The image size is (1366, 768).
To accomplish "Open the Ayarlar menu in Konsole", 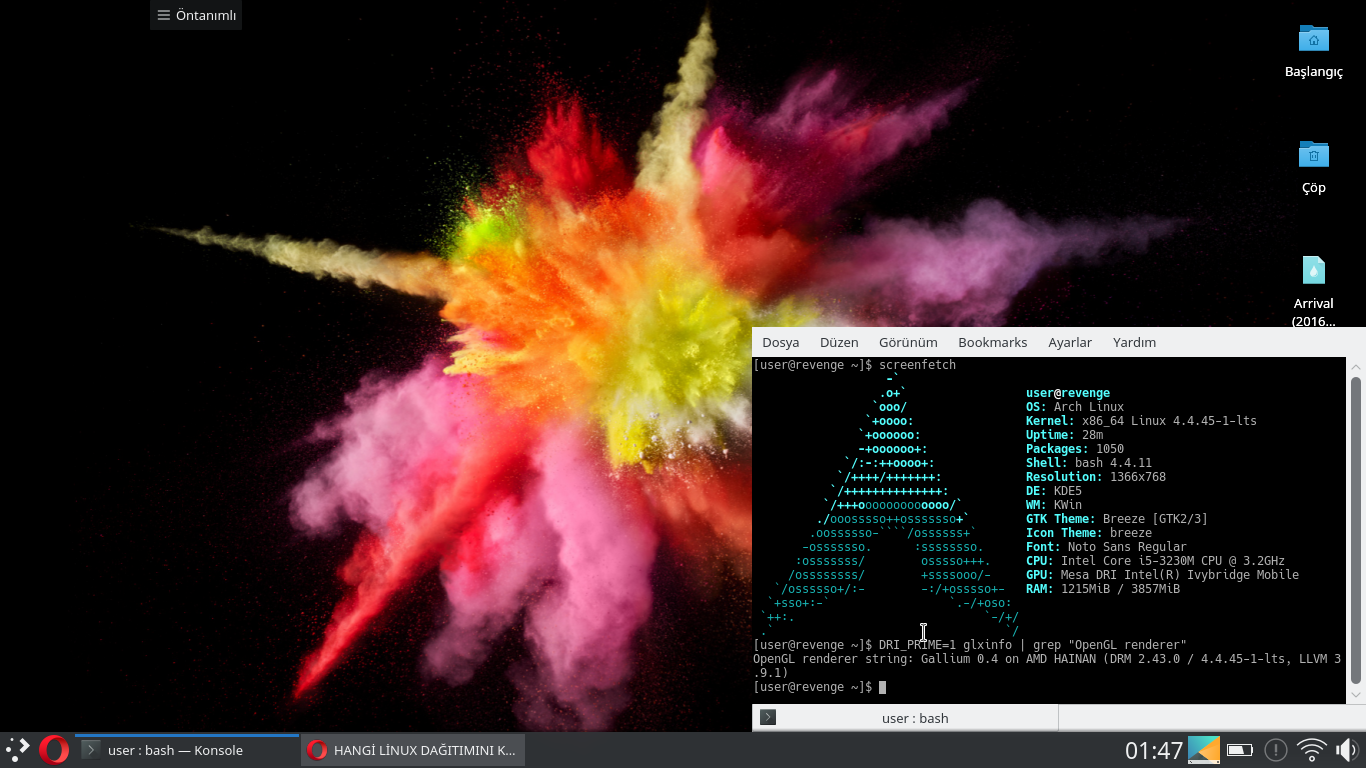I will 1069,342.
